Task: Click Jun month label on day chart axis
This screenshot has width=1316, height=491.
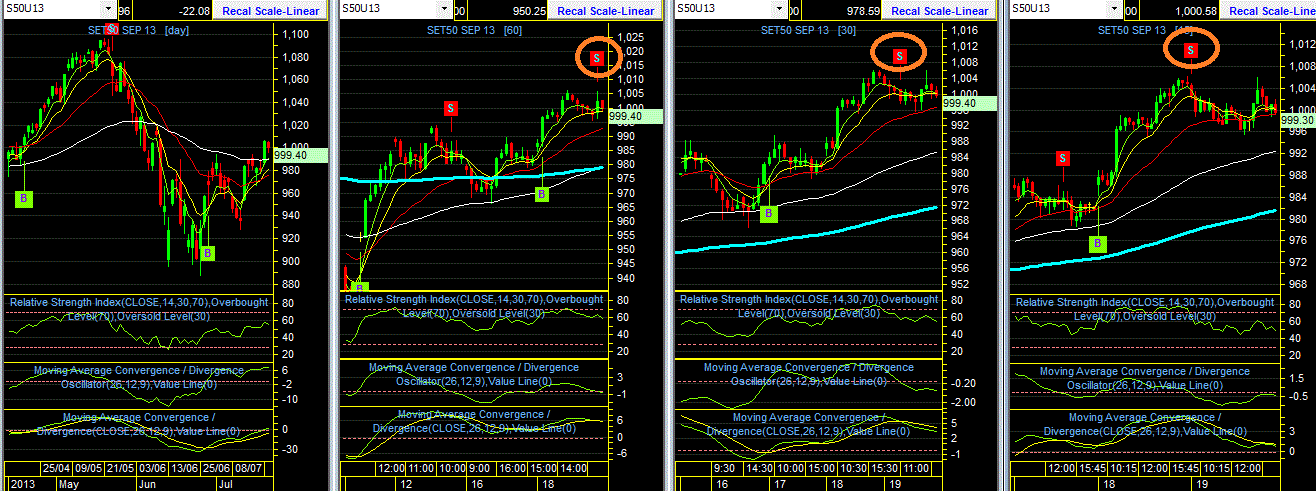Action: [147, 482]
